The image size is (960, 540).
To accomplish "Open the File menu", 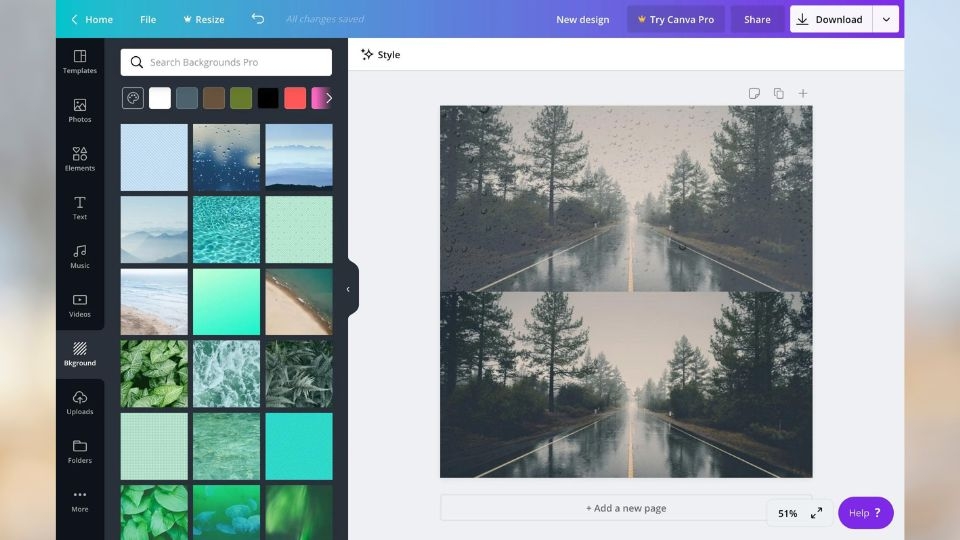I will 148,20.
